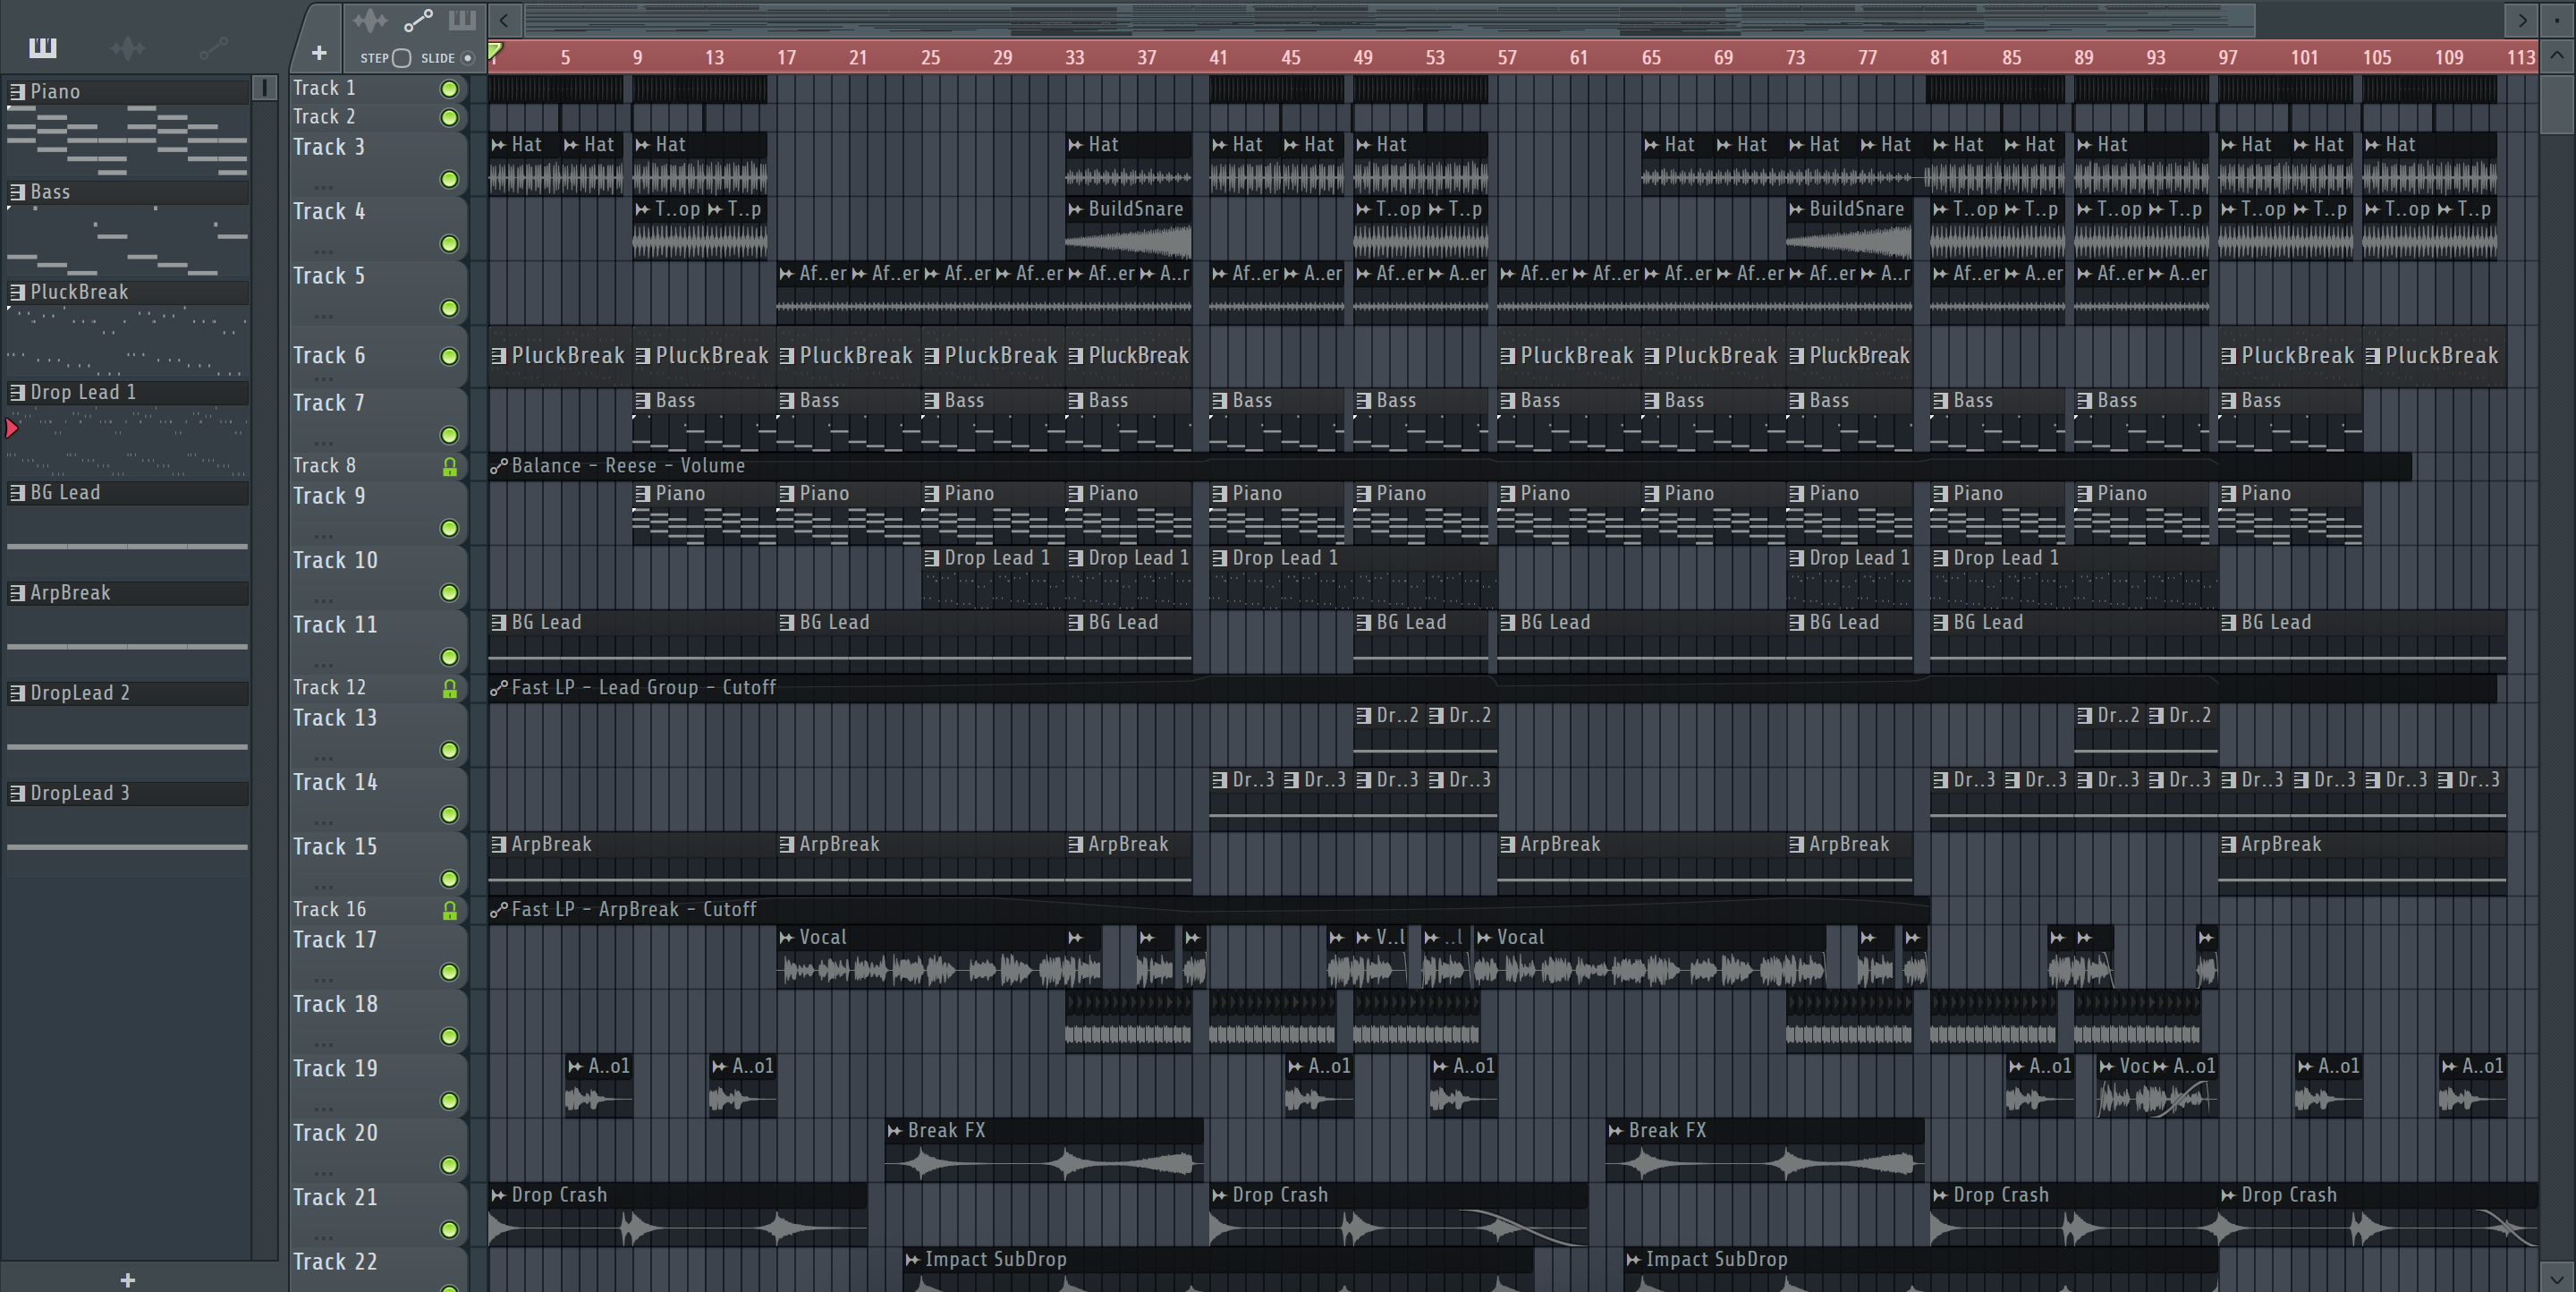
Task: Click the BG Lead pattern icon in picker
Action: (17, 492)
